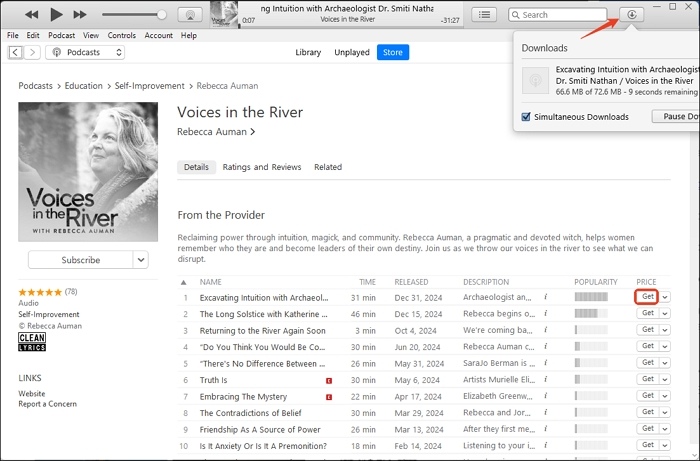Click the now playing album thumbnail
The image size is (700, 461).
(x=224, y=14)
